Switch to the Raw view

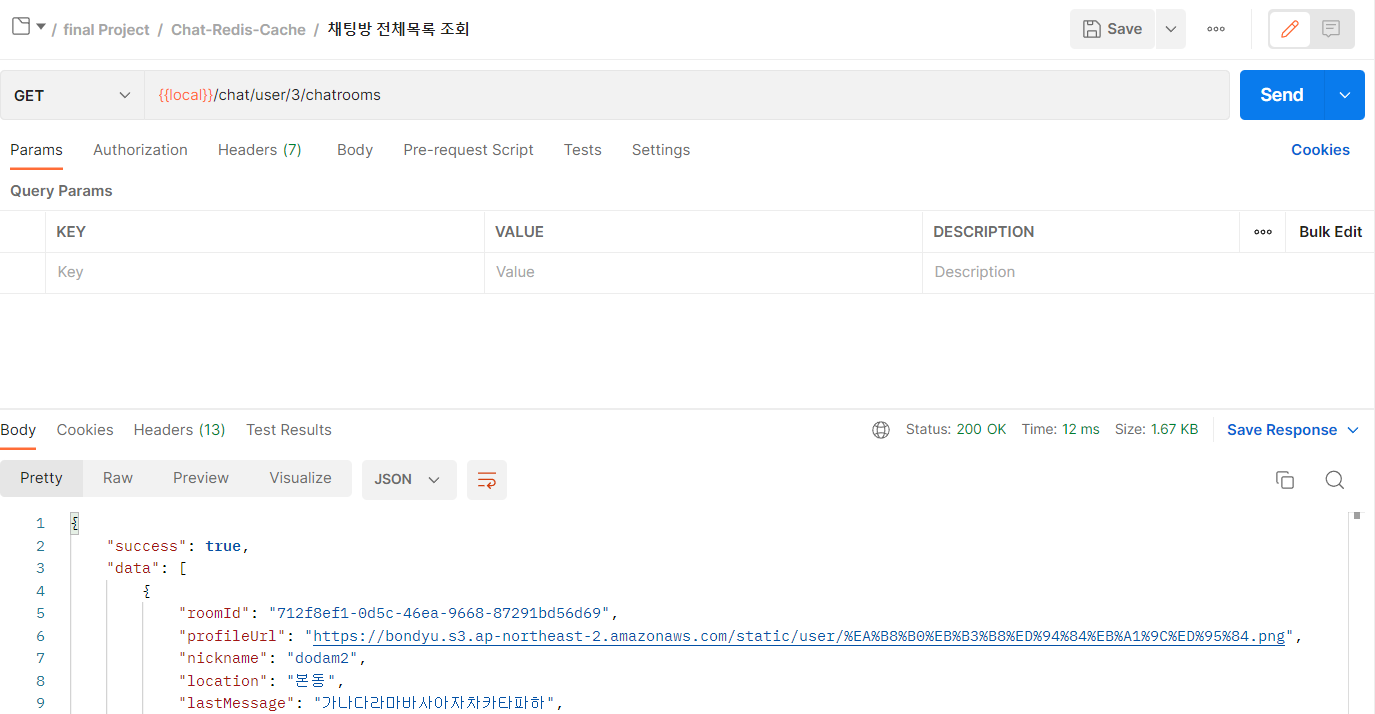click(118, 478)
